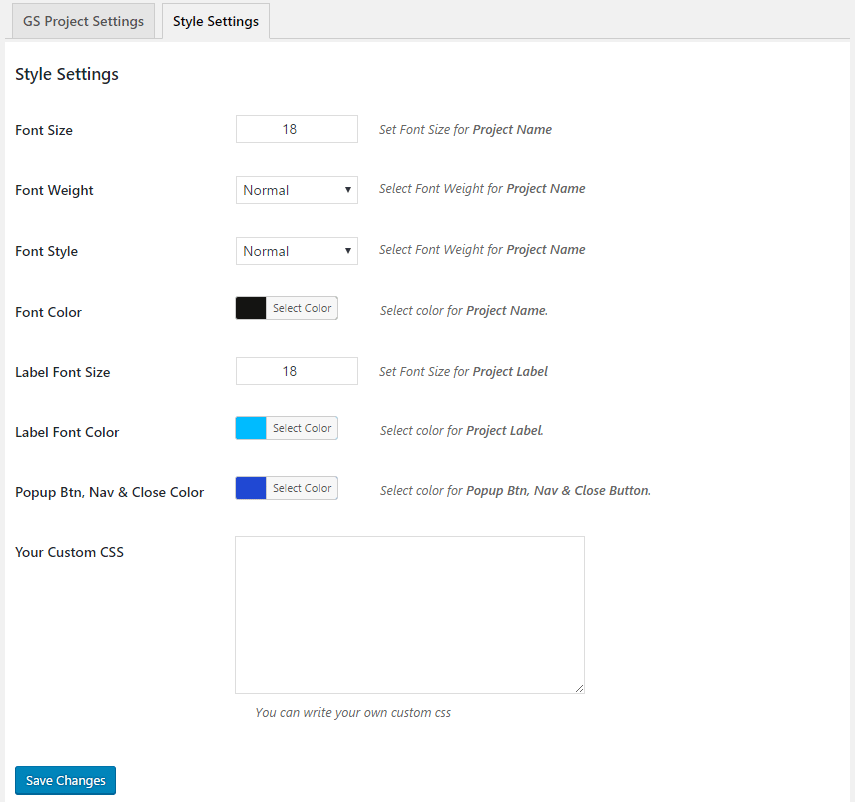Select the Style Settings tab

click(x=215, y=20)
